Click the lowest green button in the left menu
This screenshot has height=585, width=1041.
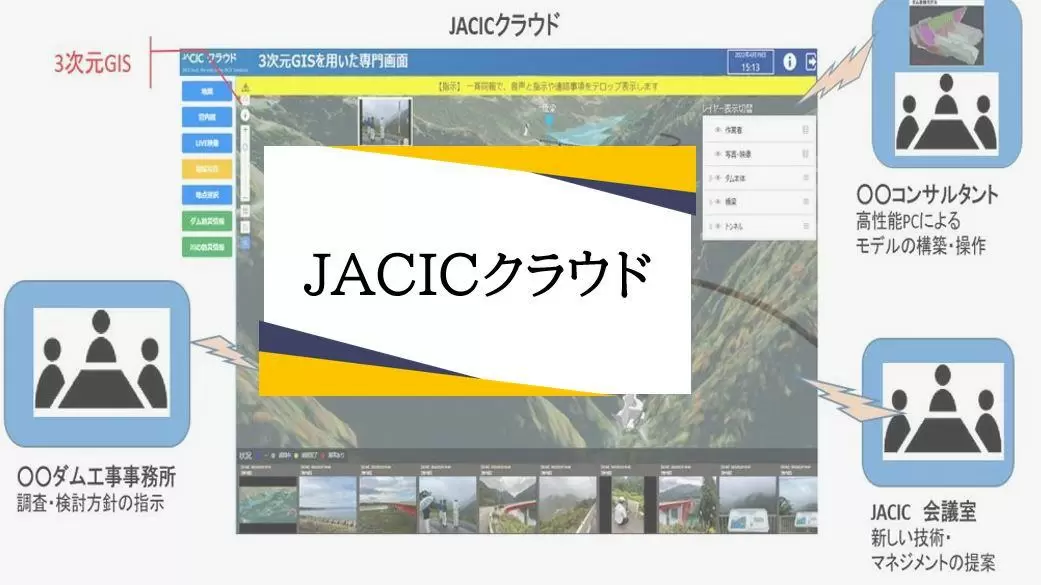click(x=207, y=247)
